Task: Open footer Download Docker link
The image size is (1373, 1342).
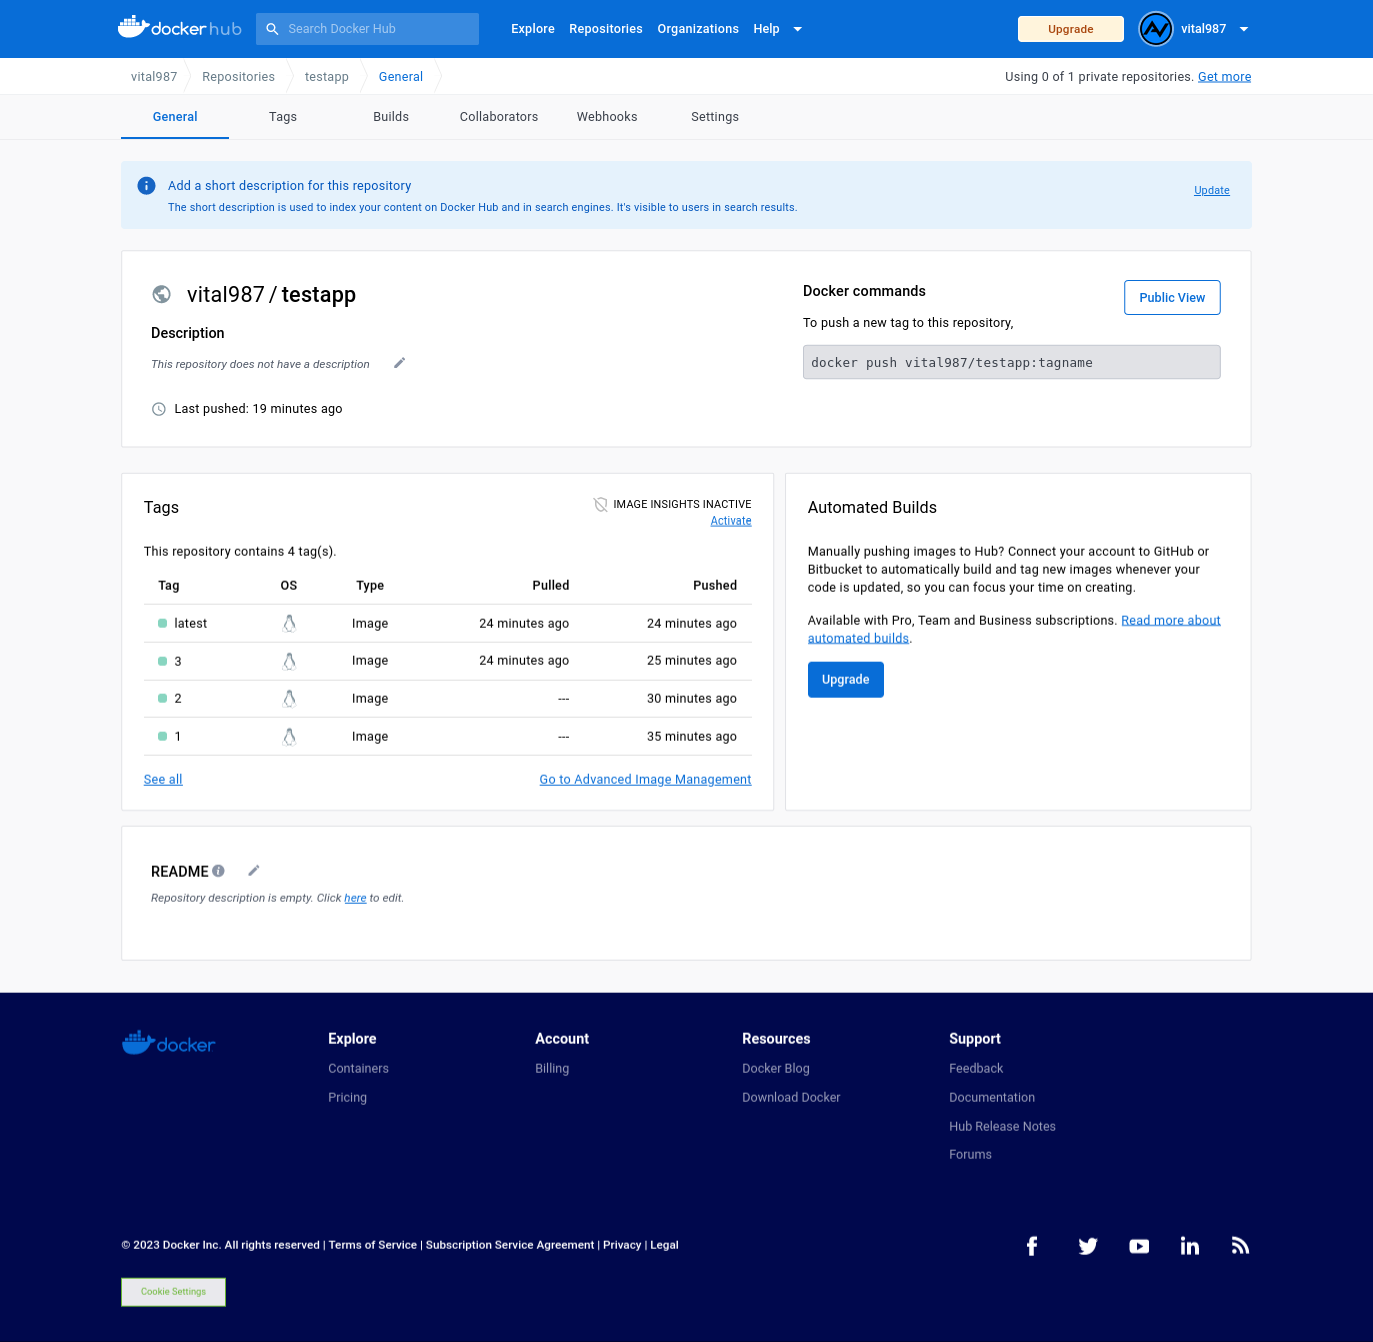Action: pyautogui.click(x=791, y=1098)
